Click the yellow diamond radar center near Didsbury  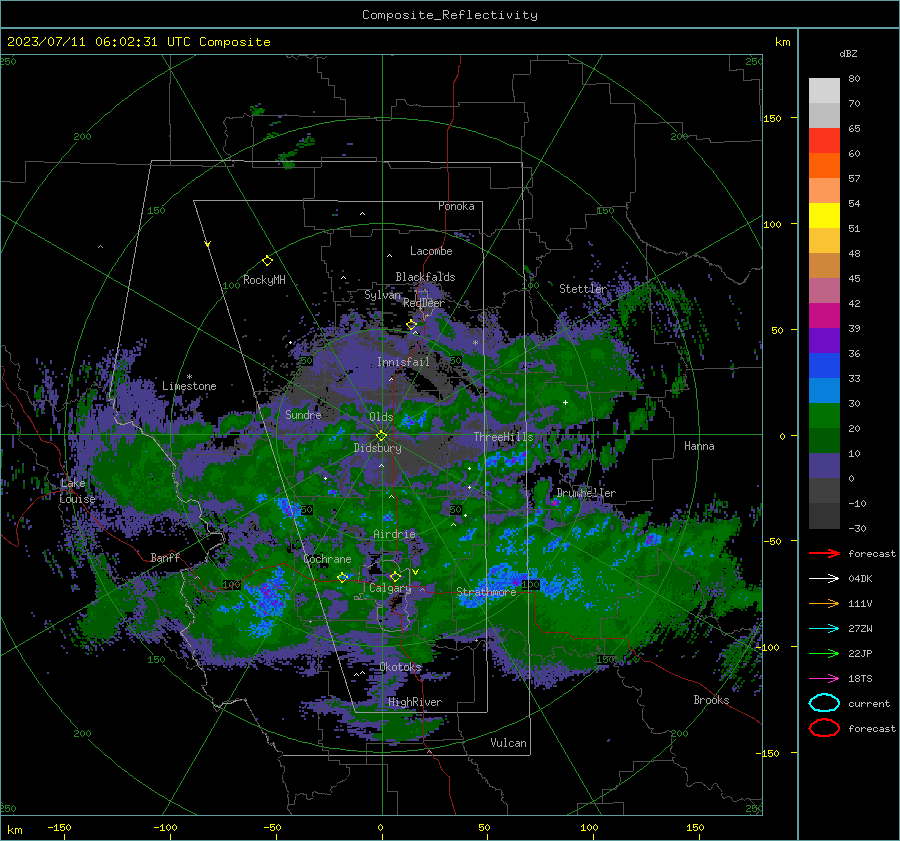coord(381,436)
